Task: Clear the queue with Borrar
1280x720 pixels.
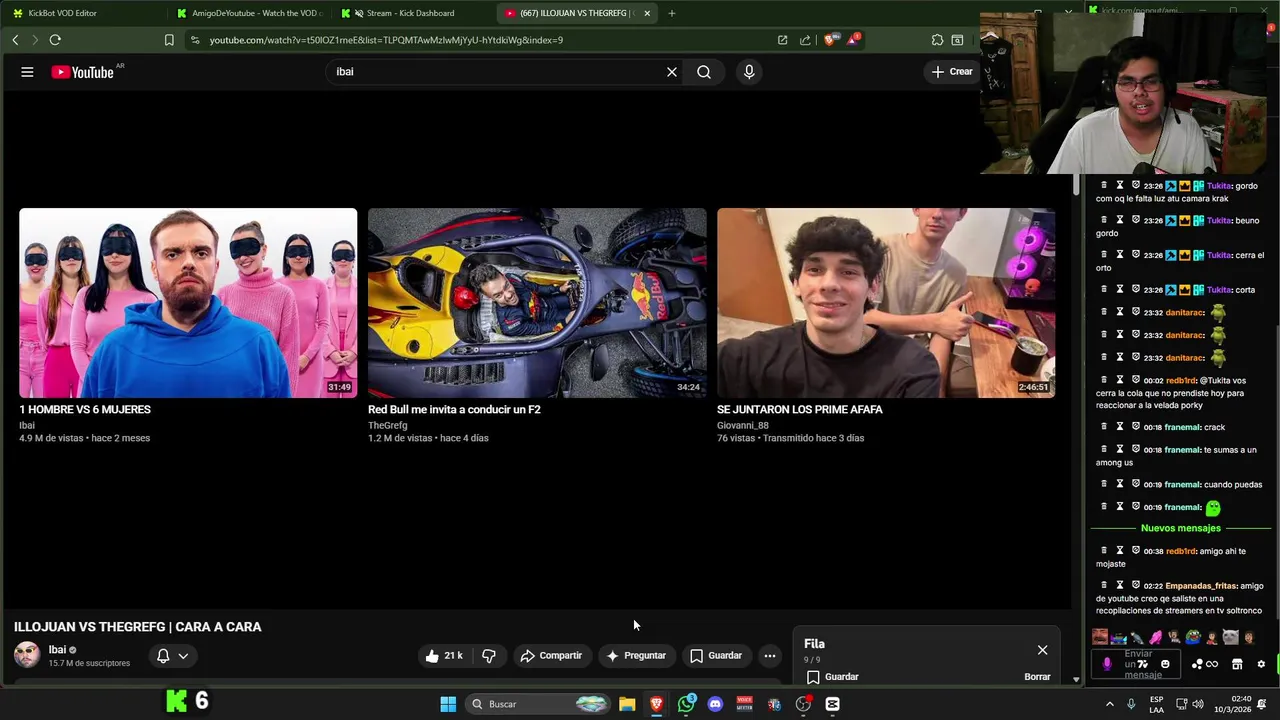Action: tap(1037, 677)
